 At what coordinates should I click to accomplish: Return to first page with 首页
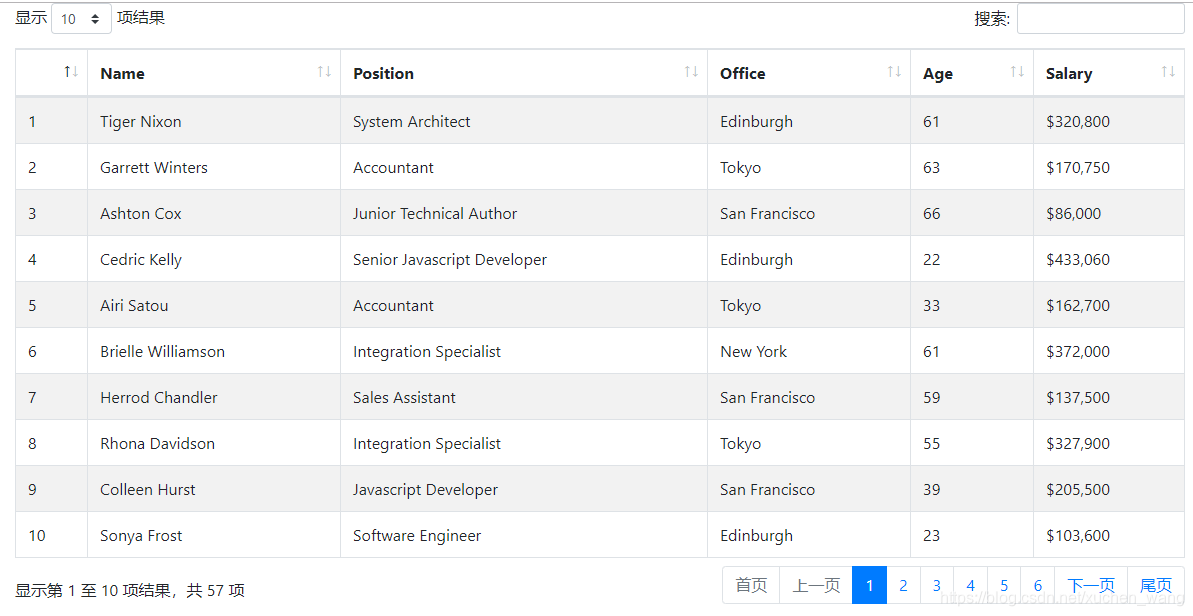(750, 585)
